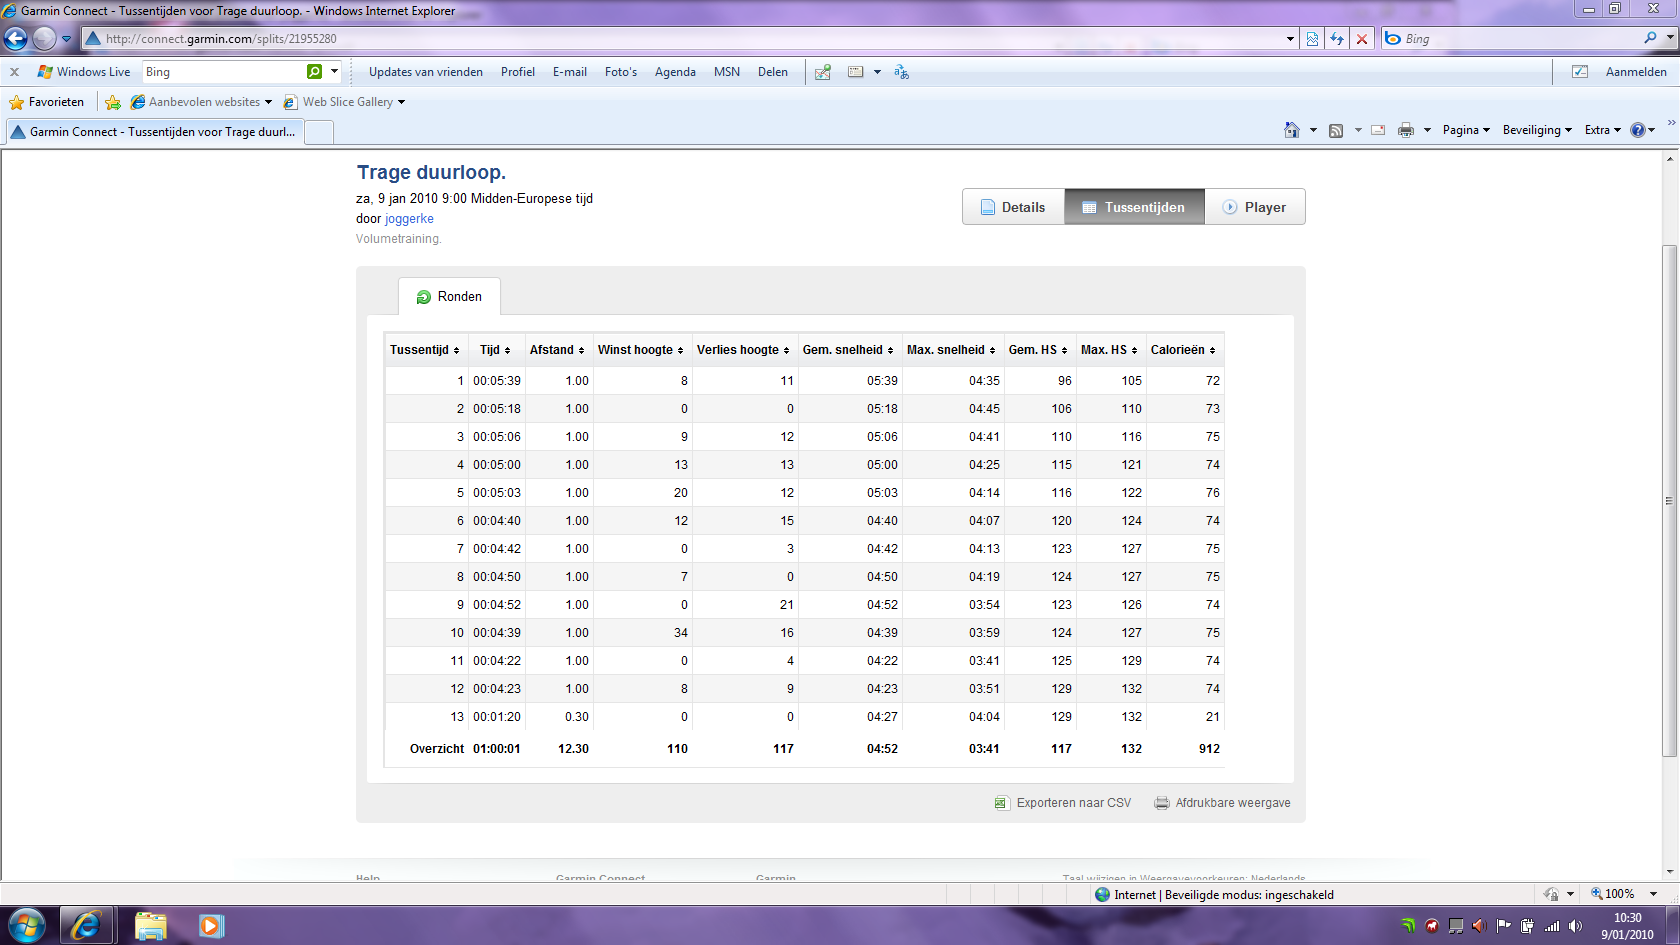Sort the table by Tussentijd column
Screen dimensions: 1680x945
coord(425,350)
